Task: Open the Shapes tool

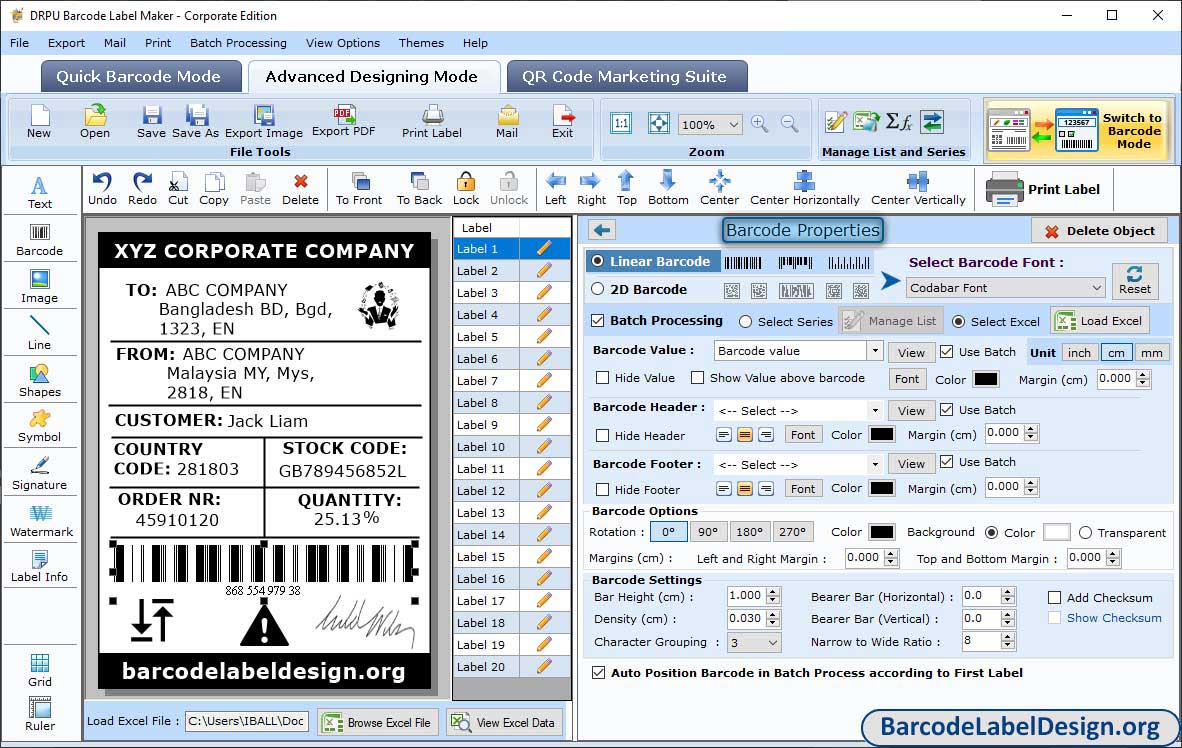Action: [39, 381]
